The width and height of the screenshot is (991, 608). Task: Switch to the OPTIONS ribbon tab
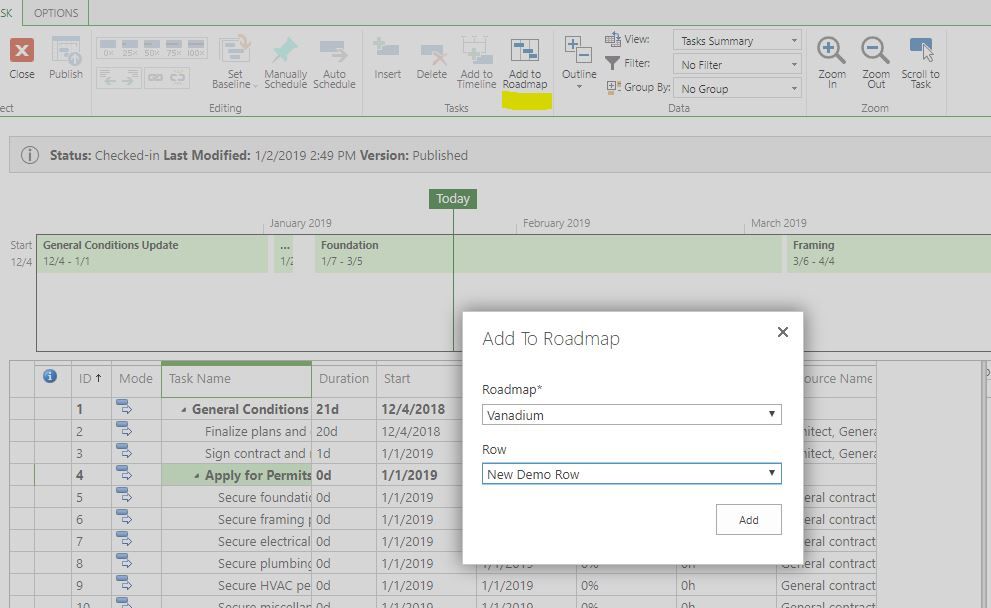click(56, 13)
